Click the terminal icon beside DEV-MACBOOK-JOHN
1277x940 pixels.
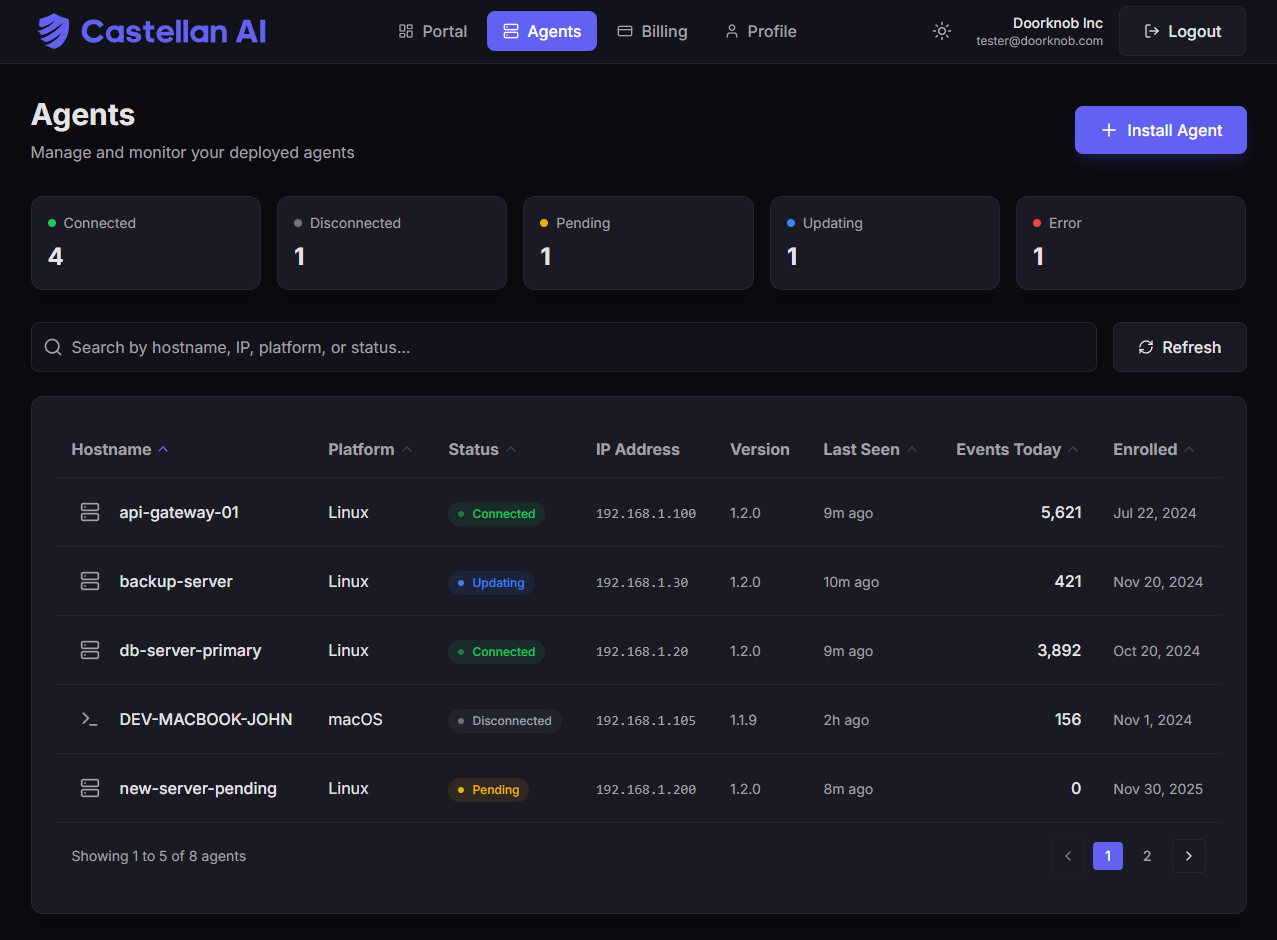point(90,720)
